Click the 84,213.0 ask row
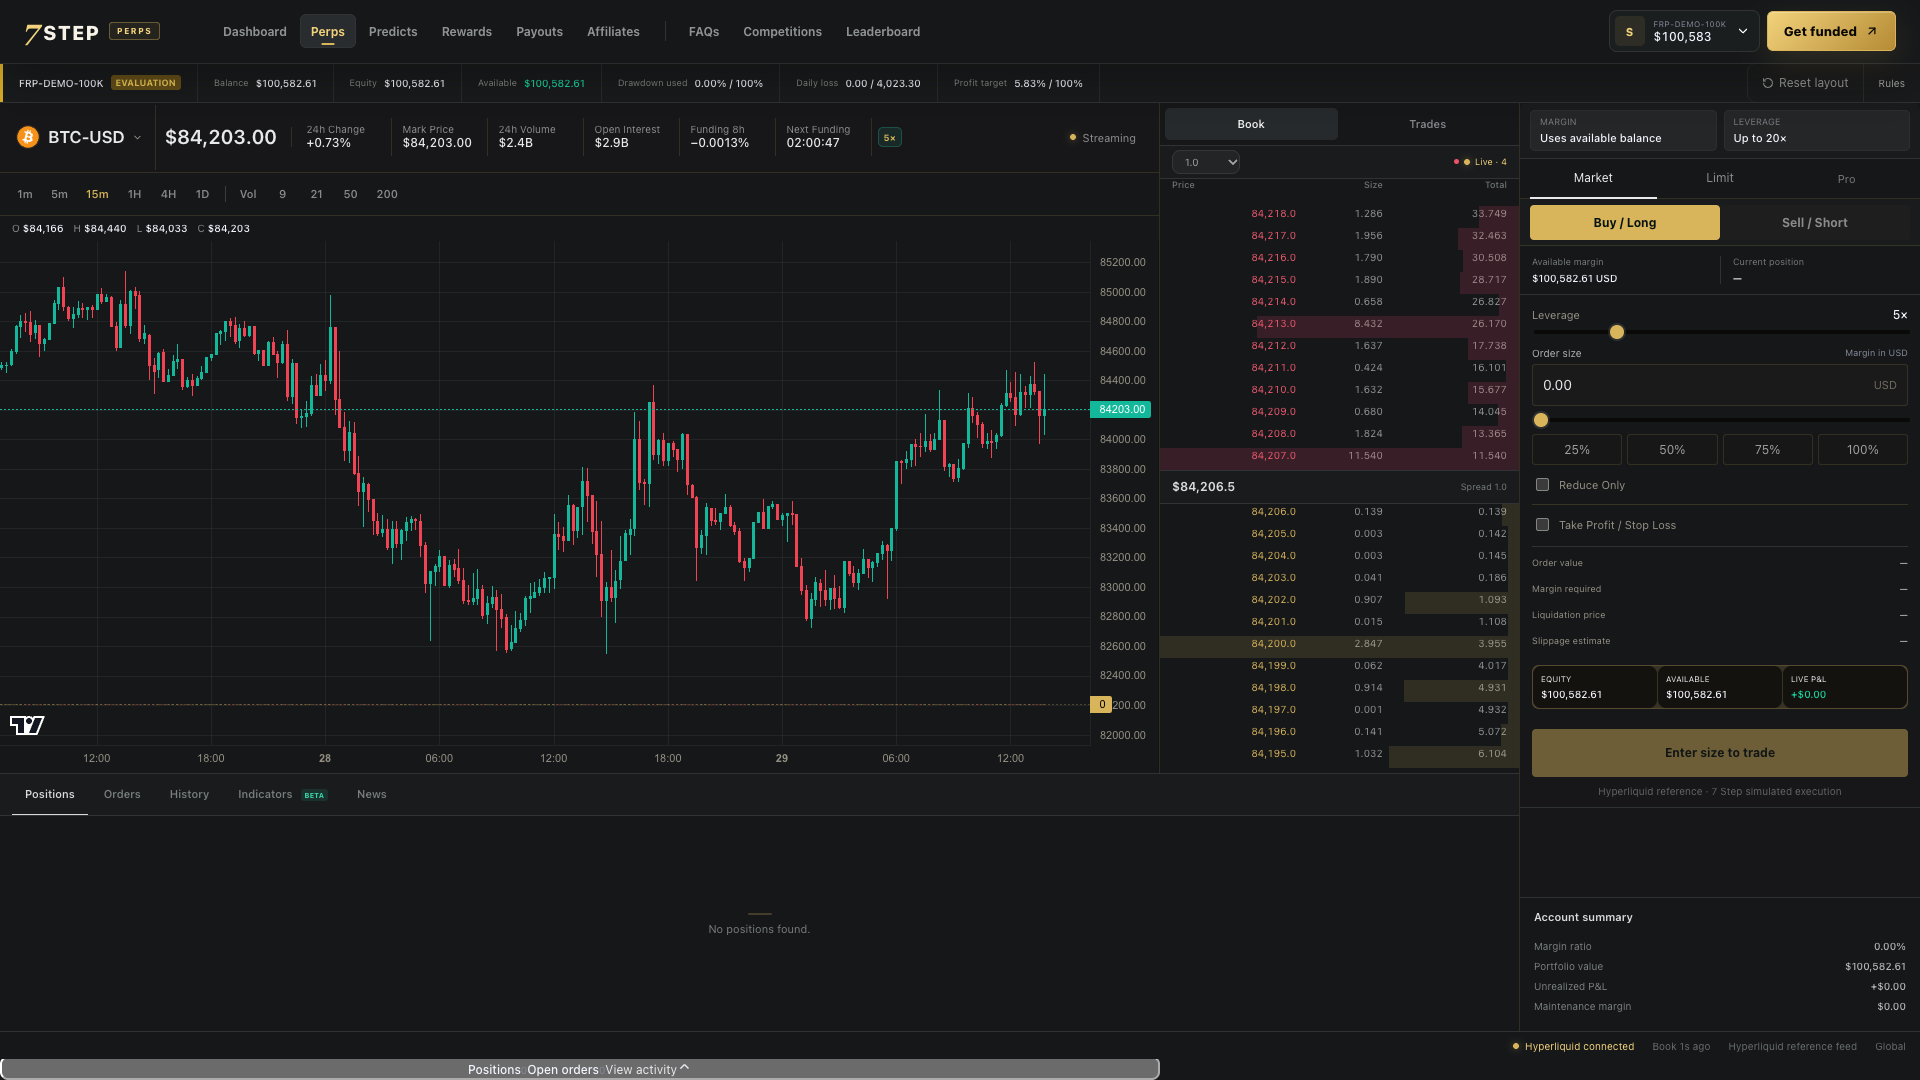 click(1339, 324)
